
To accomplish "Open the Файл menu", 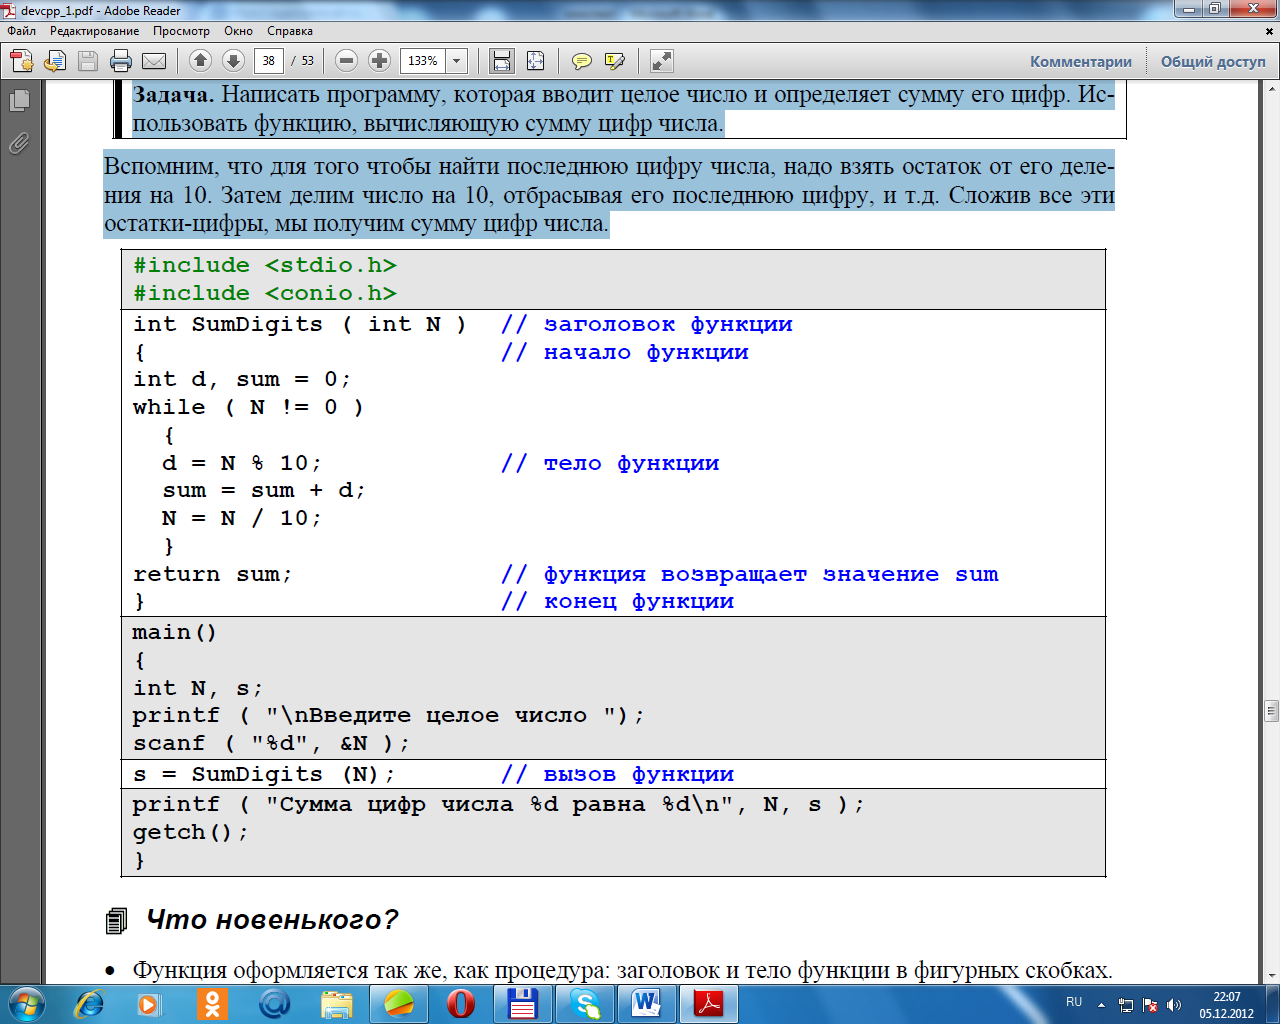I will 22,31.
